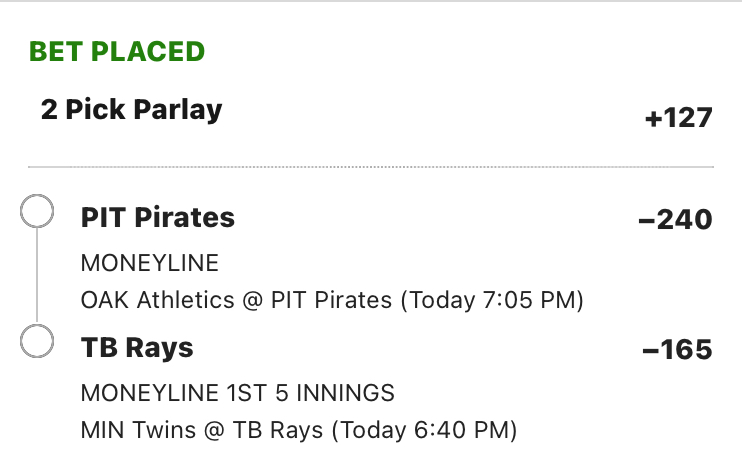Screen dimensions: 742x465
Task: Click the MONEYLINE label under PIT Pirates
Action: 149,264
